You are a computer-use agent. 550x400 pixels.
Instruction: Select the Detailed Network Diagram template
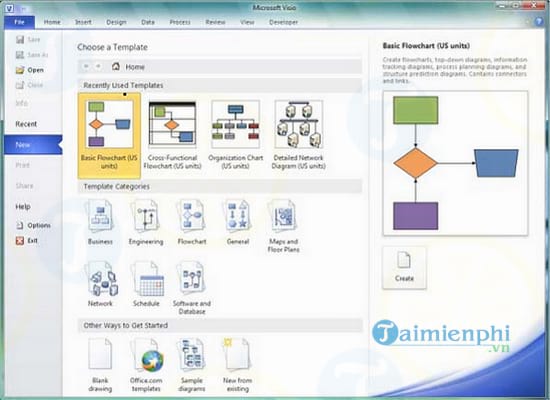click(x=299, y=136)
